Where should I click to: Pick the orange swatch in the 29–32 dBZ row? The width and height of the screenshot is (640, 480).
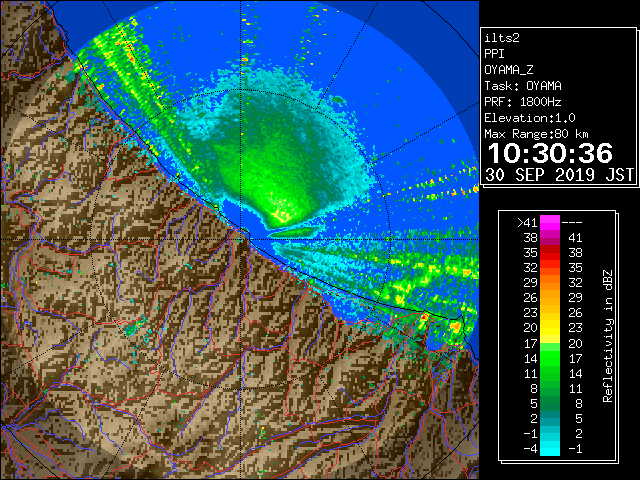click(550, 283)
